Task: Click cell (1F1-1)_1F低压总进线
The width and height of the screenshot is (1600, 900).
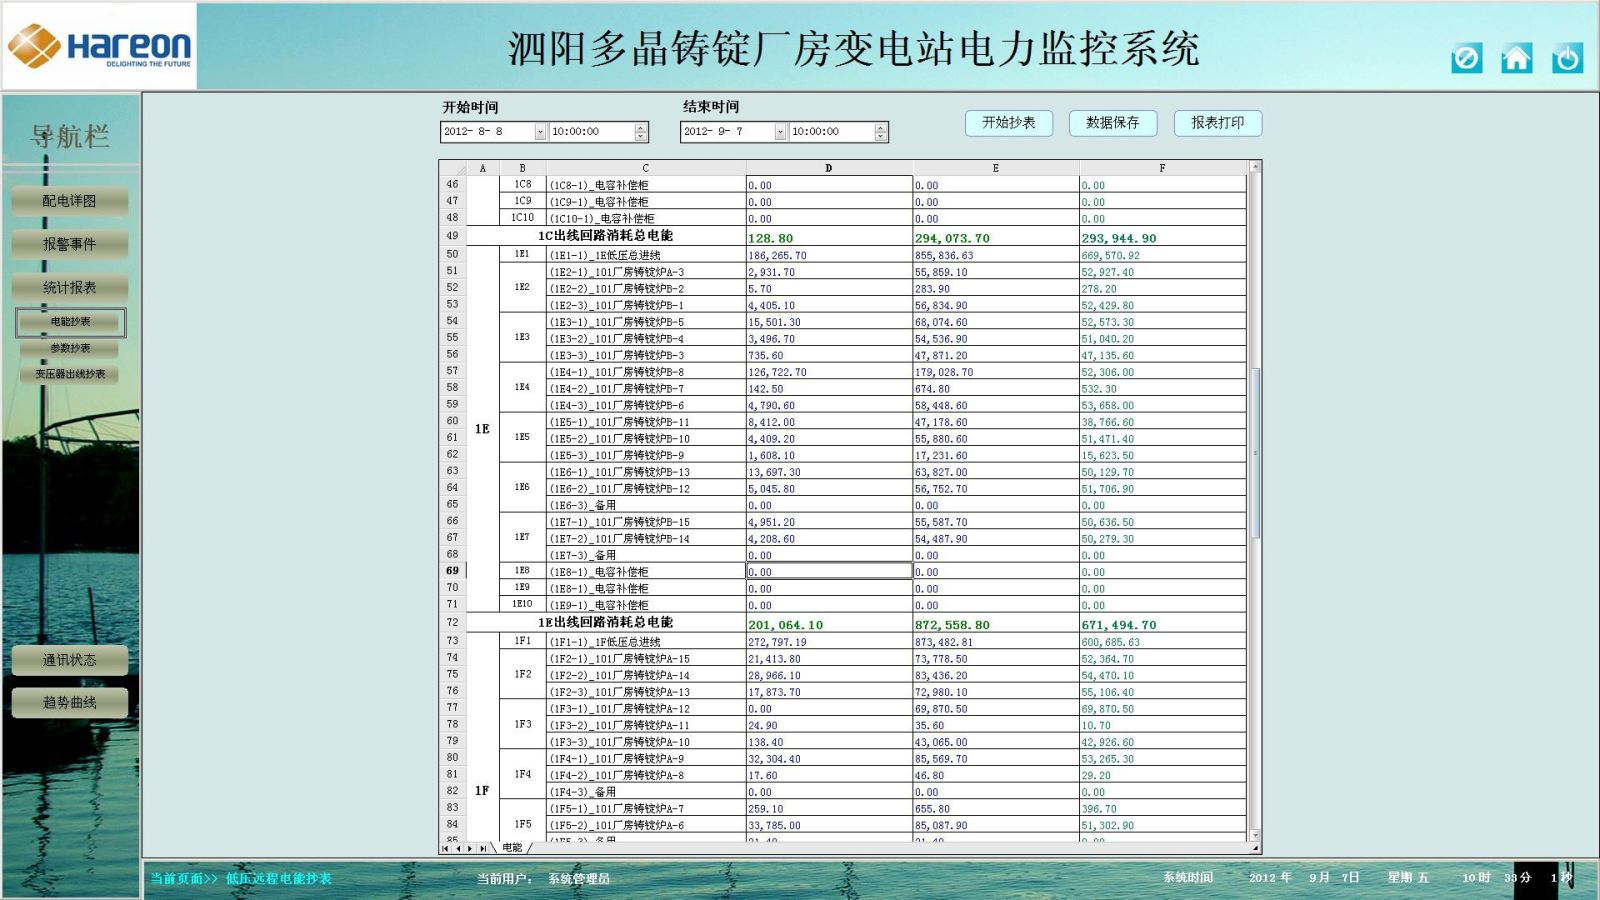Action: coord(646,642)
